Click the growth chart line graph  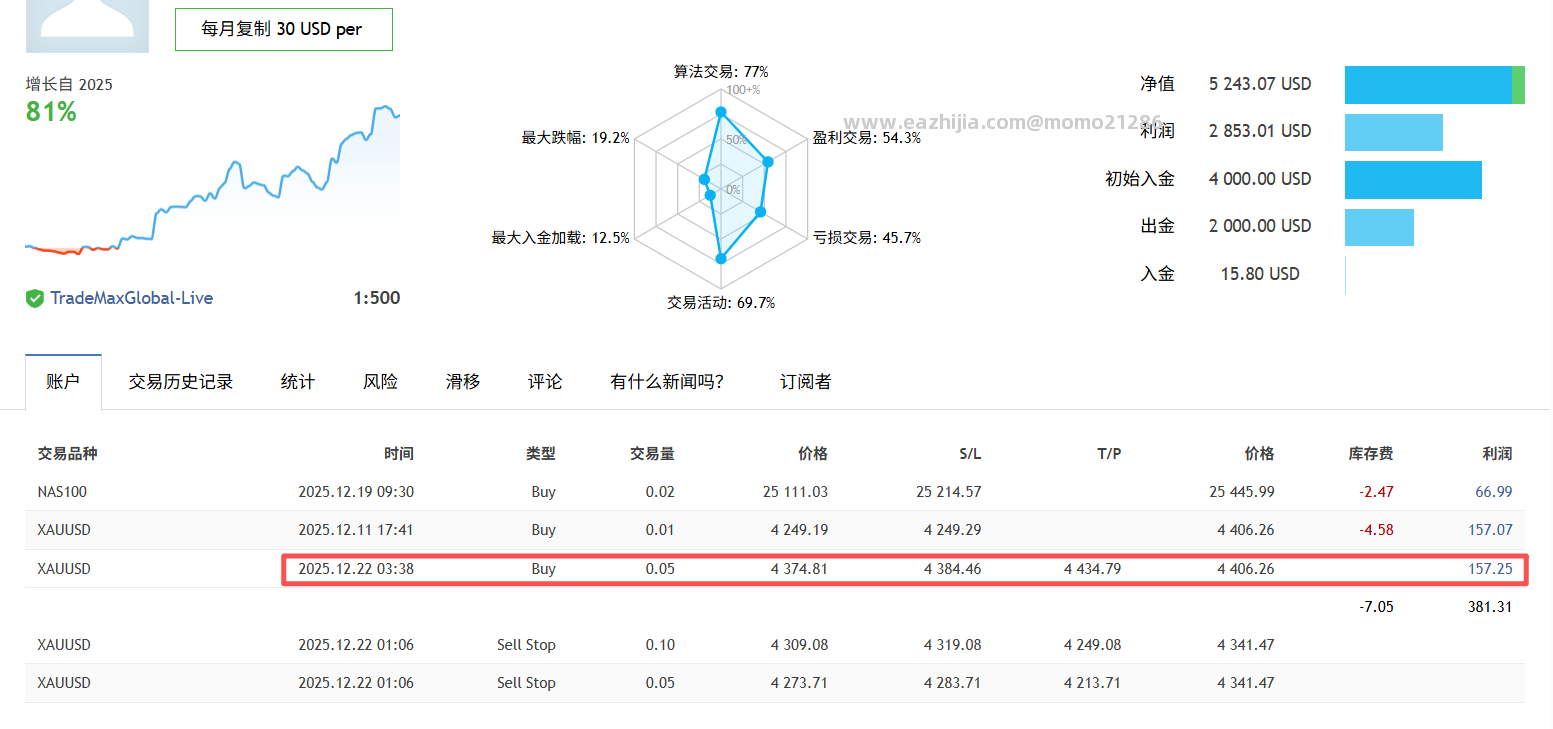point(212,180)
